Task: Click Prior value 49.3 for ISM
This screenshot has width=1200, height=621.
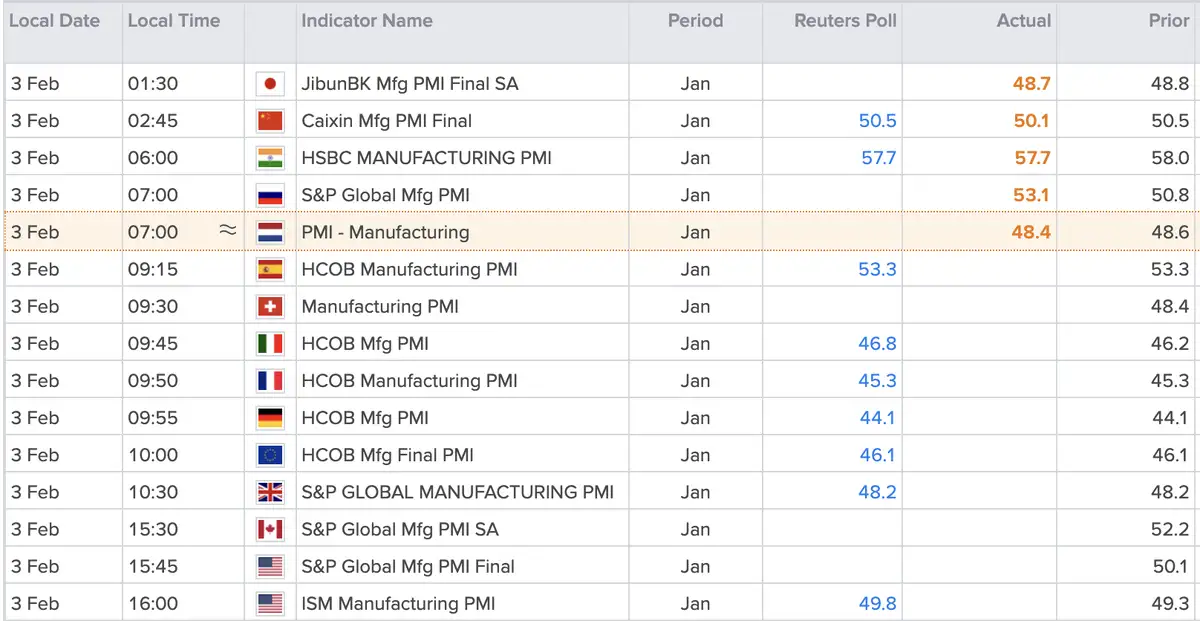Action: (1170, 603)
